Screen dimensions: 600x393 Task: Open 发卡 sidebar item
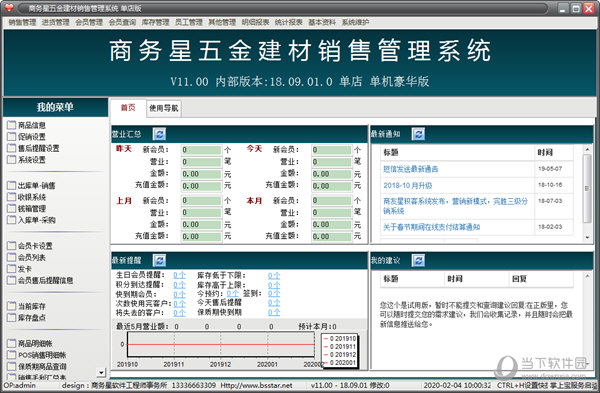[x=20, y=269]
